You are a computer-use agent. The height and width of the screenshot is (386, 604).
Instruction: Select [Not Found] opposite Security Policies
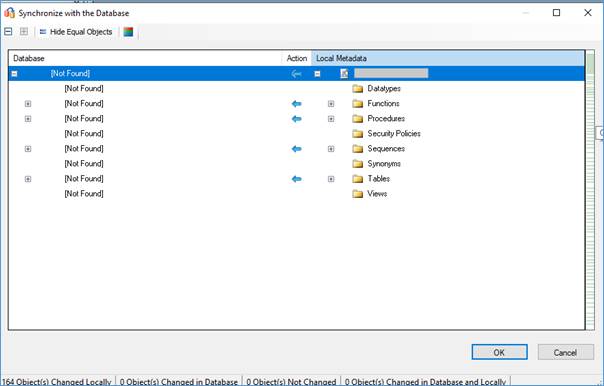pos(84,134)
